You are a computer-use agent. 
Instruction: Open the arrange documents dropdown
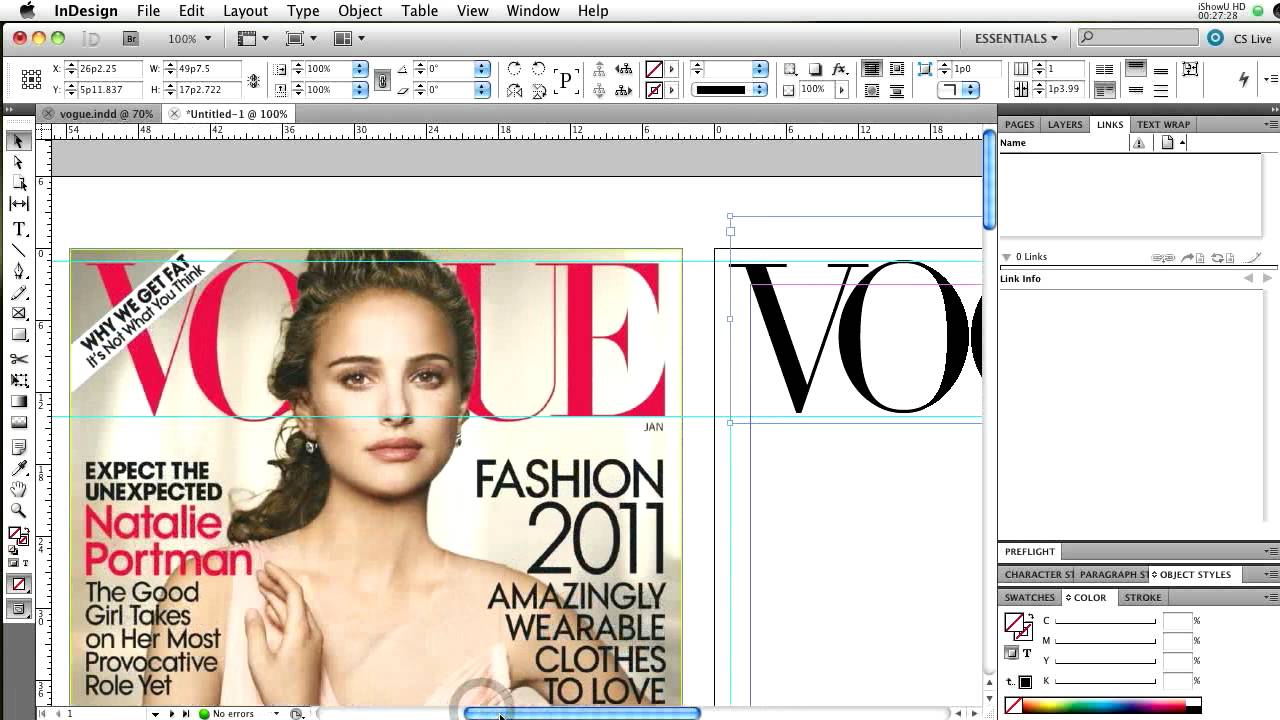click(x=349, y=38)
